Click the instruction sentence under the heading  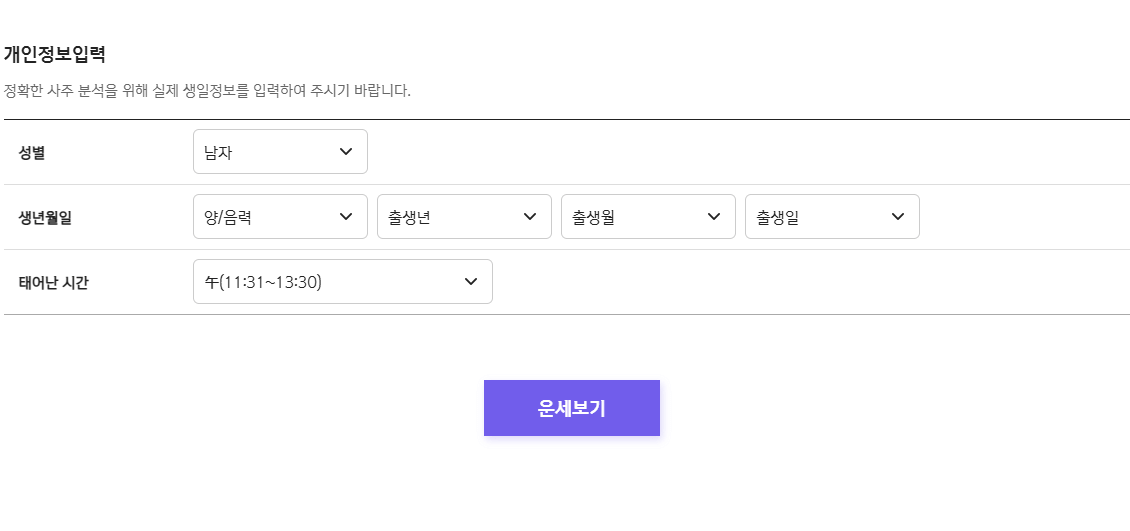point(207,91)
